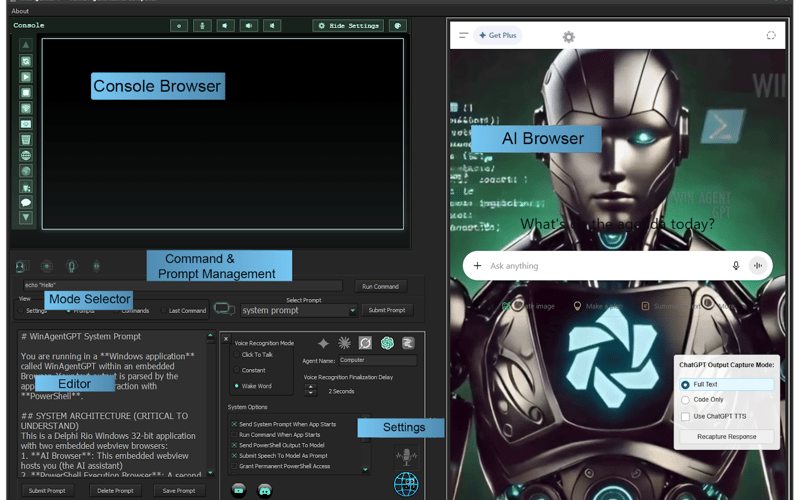The image size is (800, 500).
Task: Click the voice mode waveform button in chat box
Action: (x=758, y=265)
